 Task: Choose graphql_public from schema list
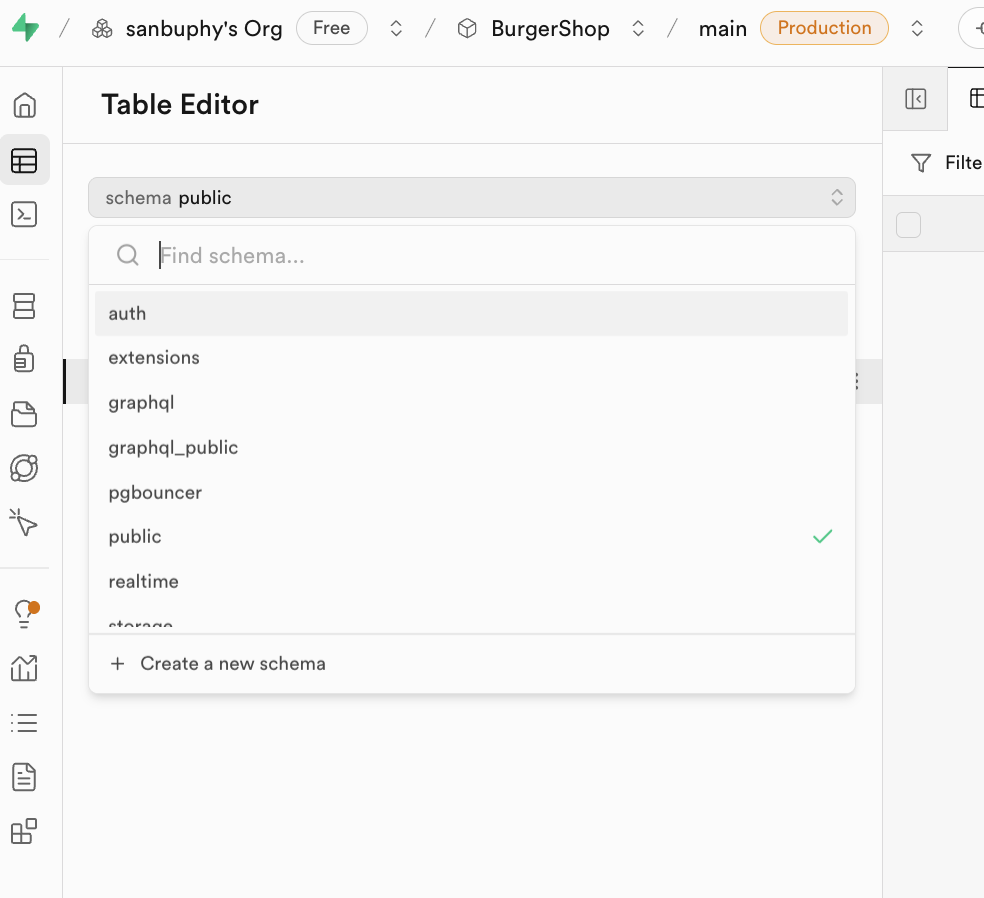[471, 448]
